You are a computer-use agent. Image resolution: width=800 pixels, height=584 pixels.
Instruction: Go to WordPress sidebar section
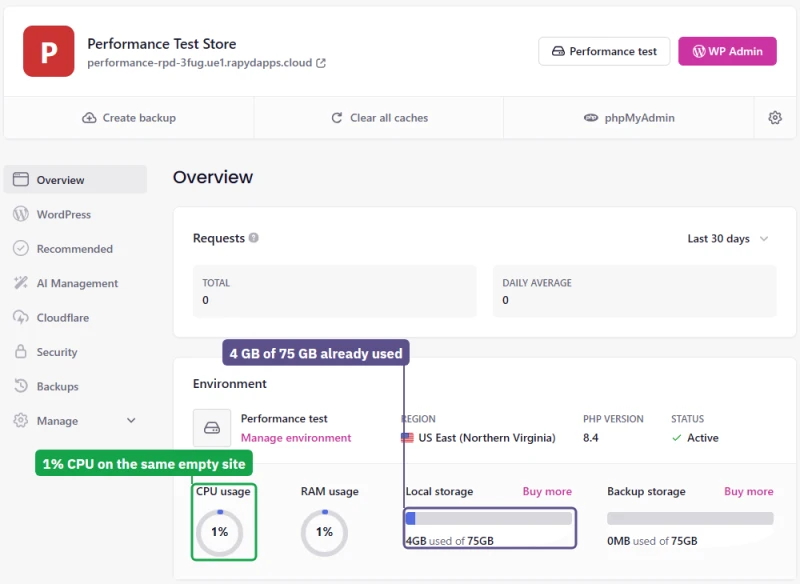coord(64,214)
